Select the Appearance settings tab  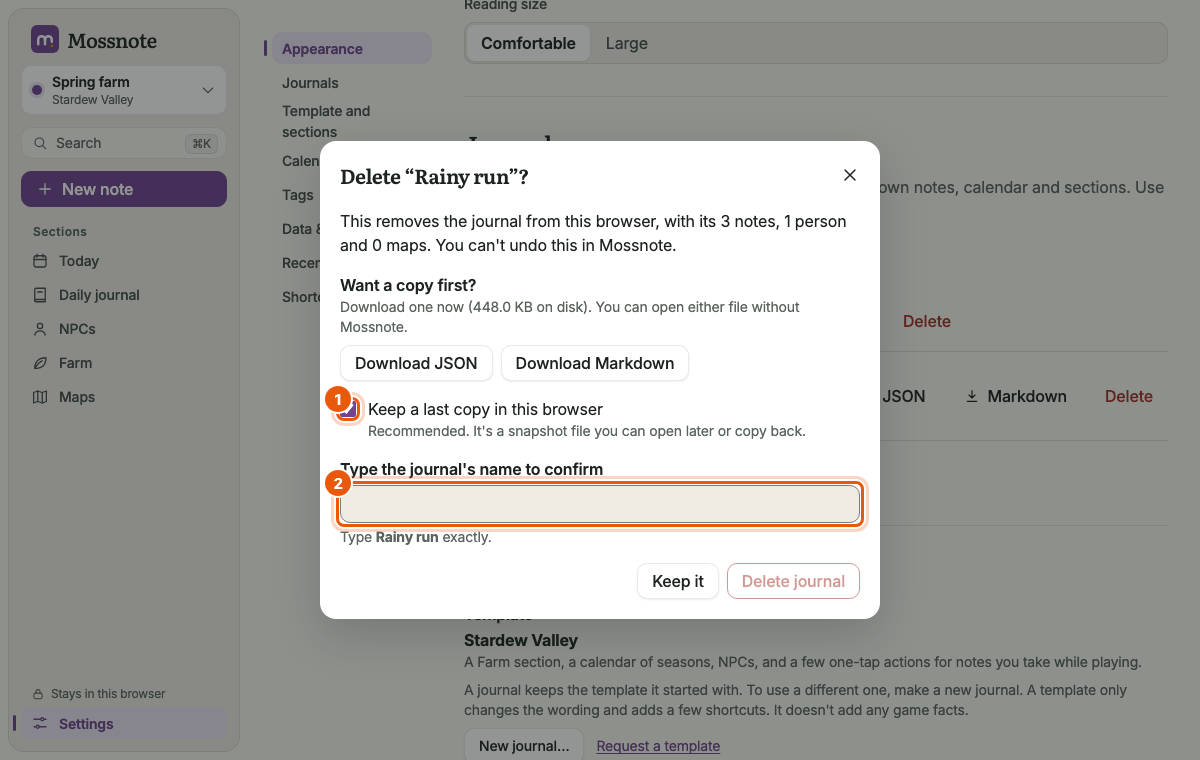(351, 49)
